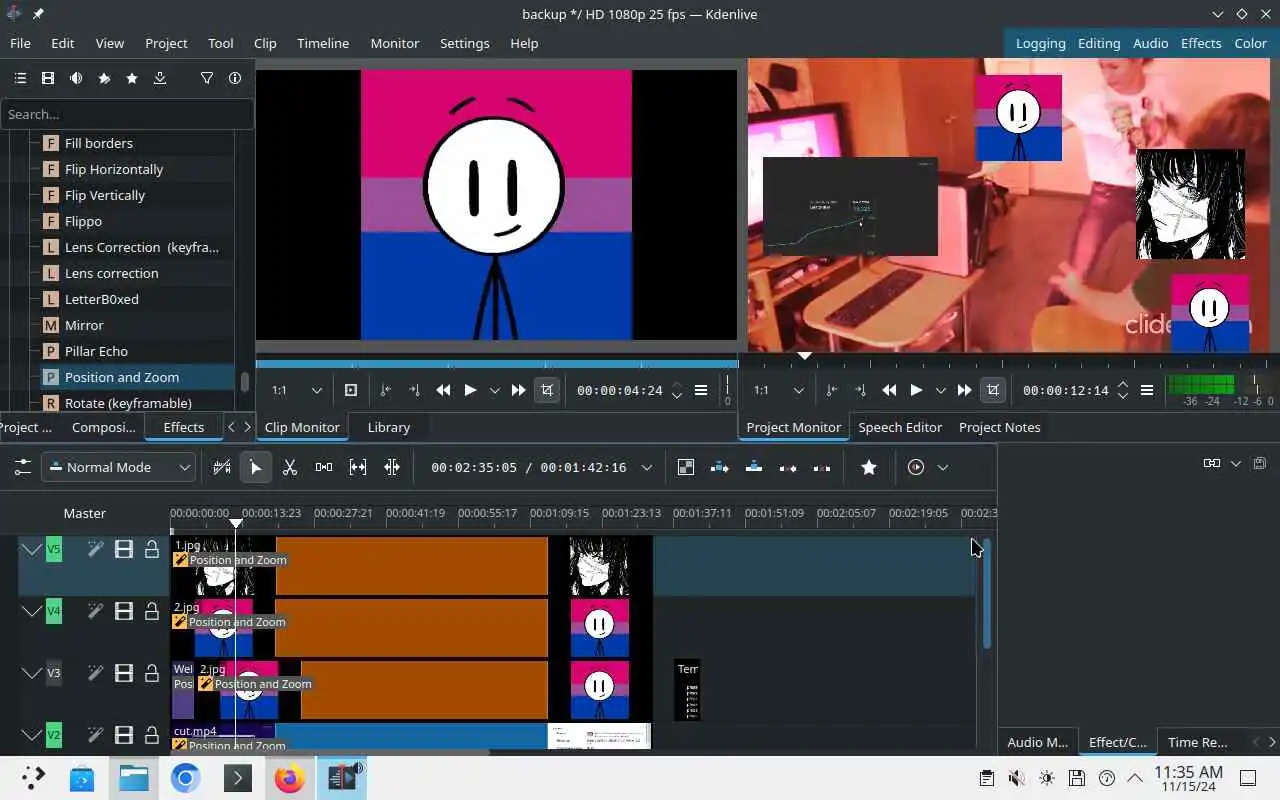Open project monitor zoom level dropdown
This screenshot has height=800, width=1280.
point(779,390)
